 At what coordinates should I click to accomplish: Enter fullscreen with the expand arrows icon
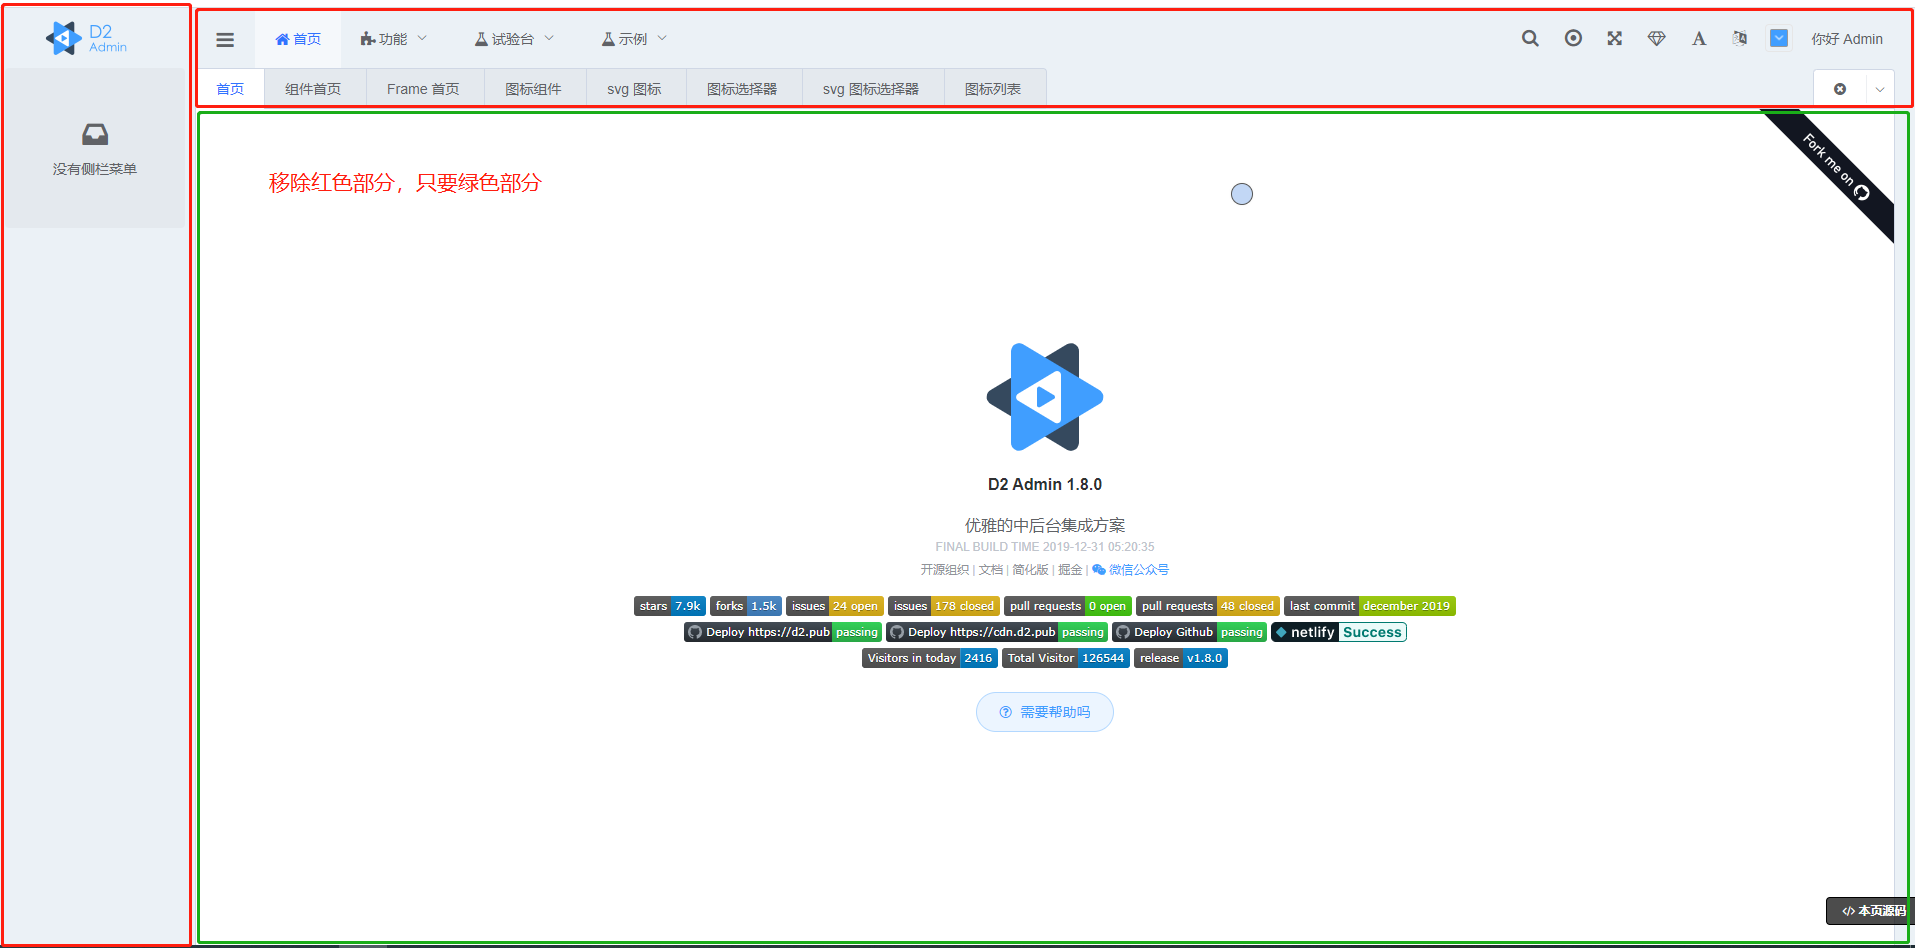(1615, 38)
